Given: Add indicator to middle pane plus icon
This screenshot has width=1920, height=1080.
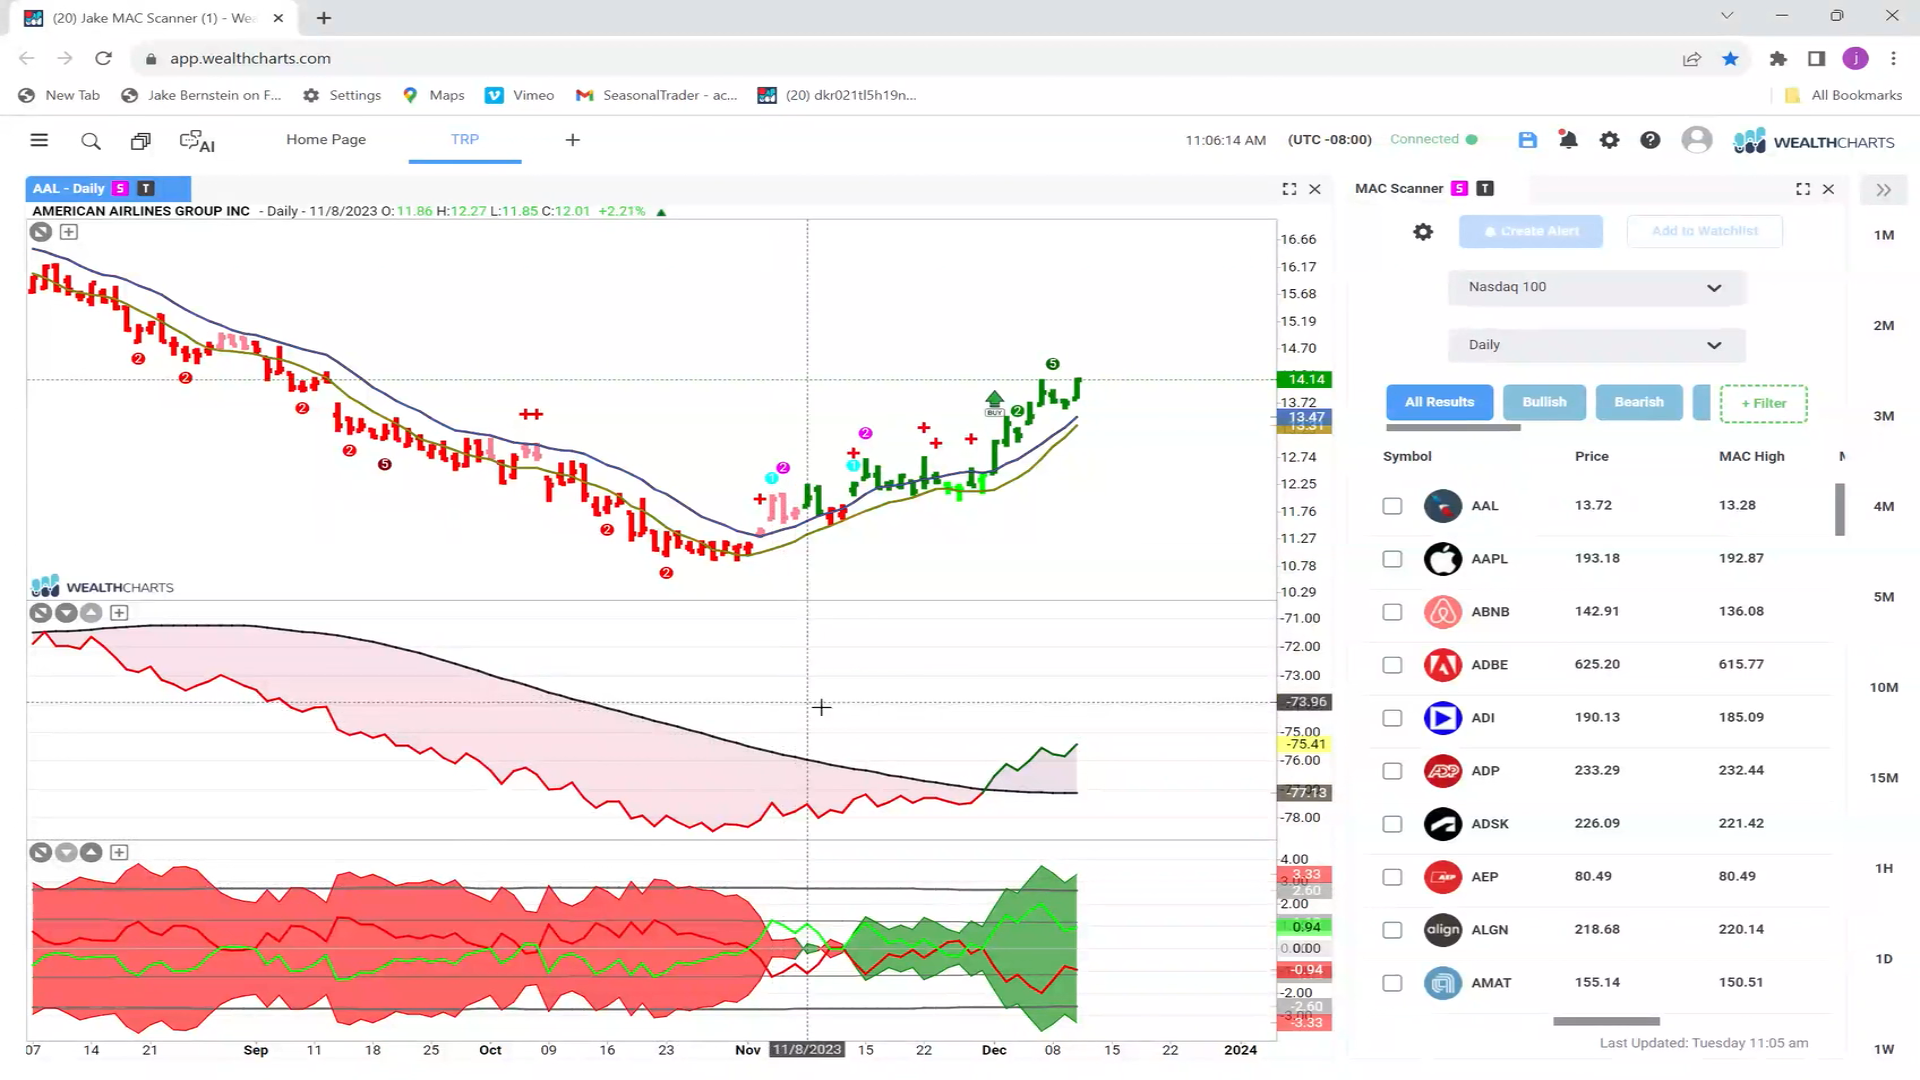Looking at the screenshot, I should click(119, 613).
